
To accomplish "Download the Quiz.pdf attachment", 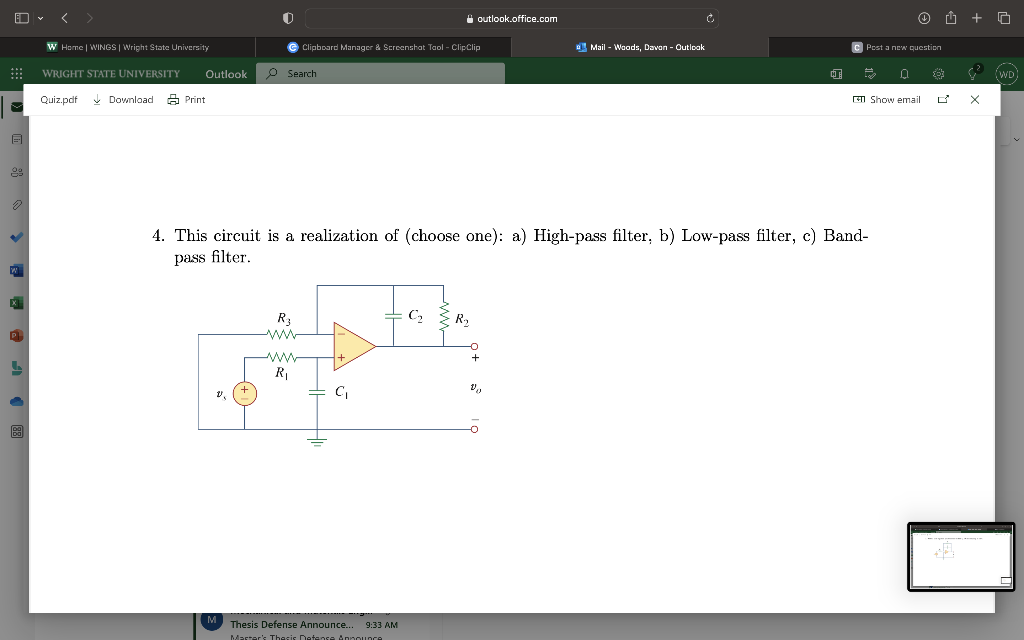I will pos(123,99).
